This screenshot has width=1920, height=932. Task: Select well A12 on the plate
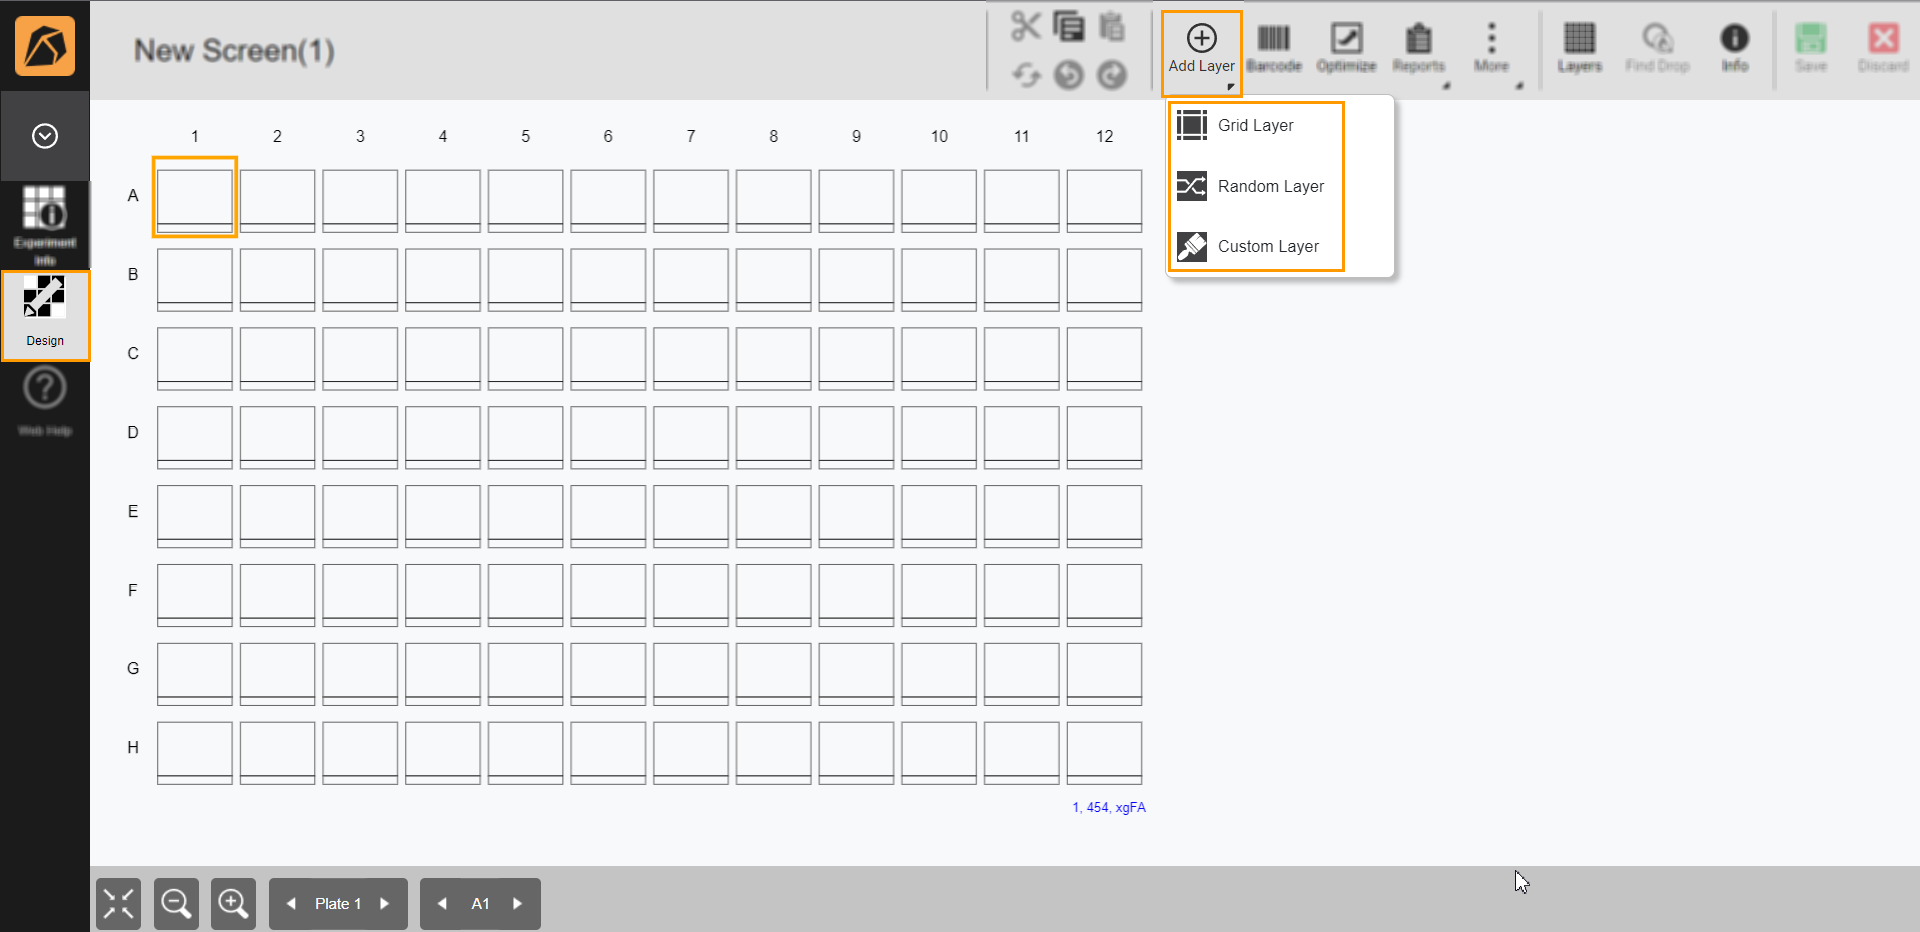coord(1104,200)
